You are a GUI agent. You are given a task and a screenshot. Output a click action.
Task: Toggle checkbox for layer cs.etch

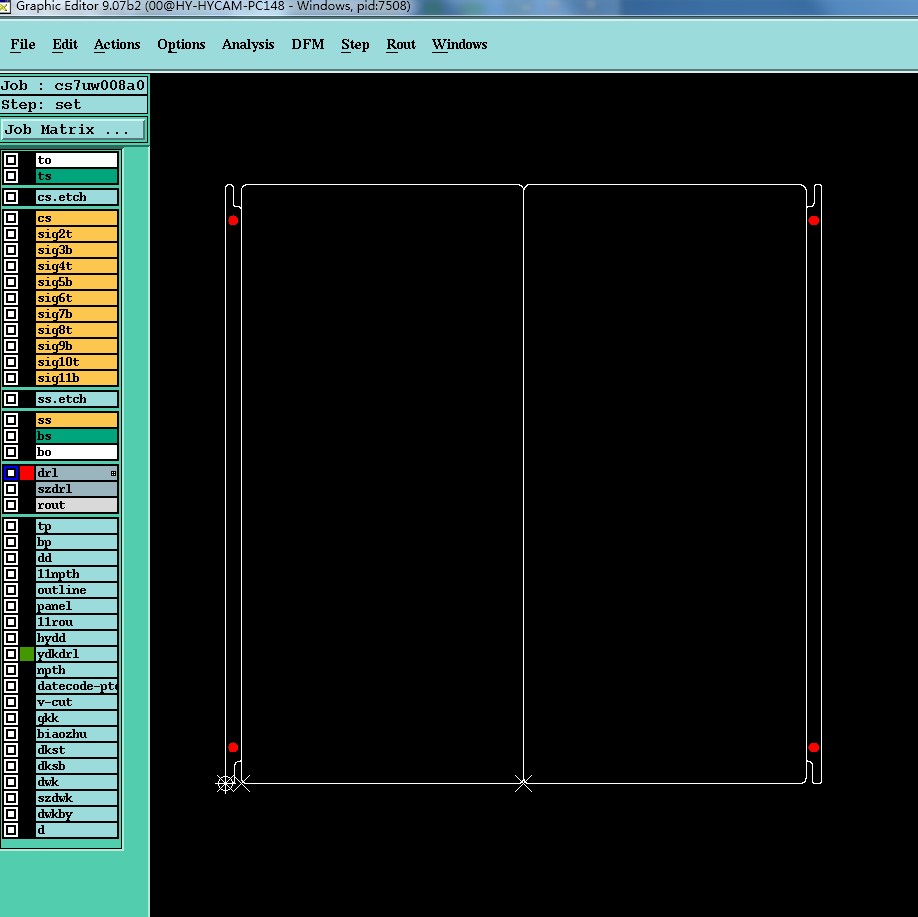pyautogui.click(x=11, y=197)
